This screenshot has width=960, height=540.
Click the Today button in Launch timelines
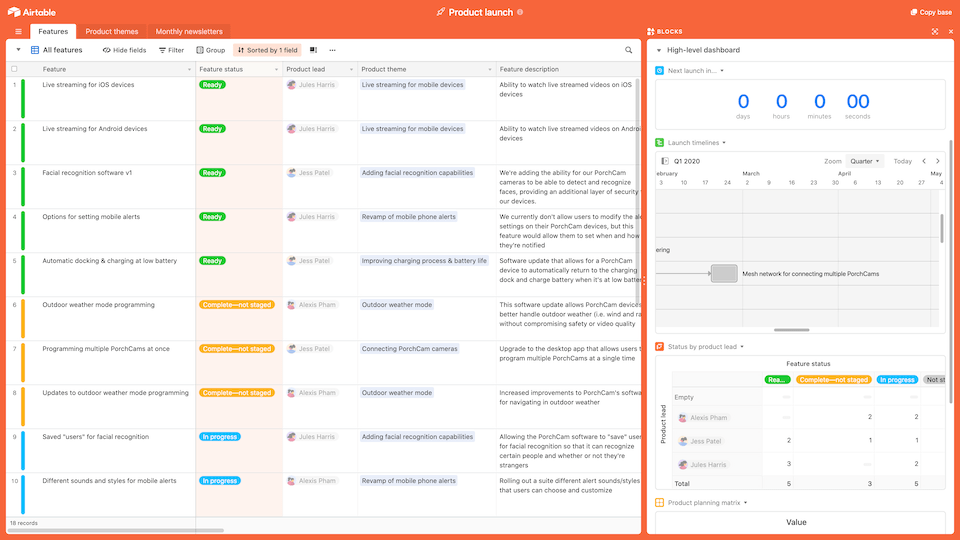[902, 161]
